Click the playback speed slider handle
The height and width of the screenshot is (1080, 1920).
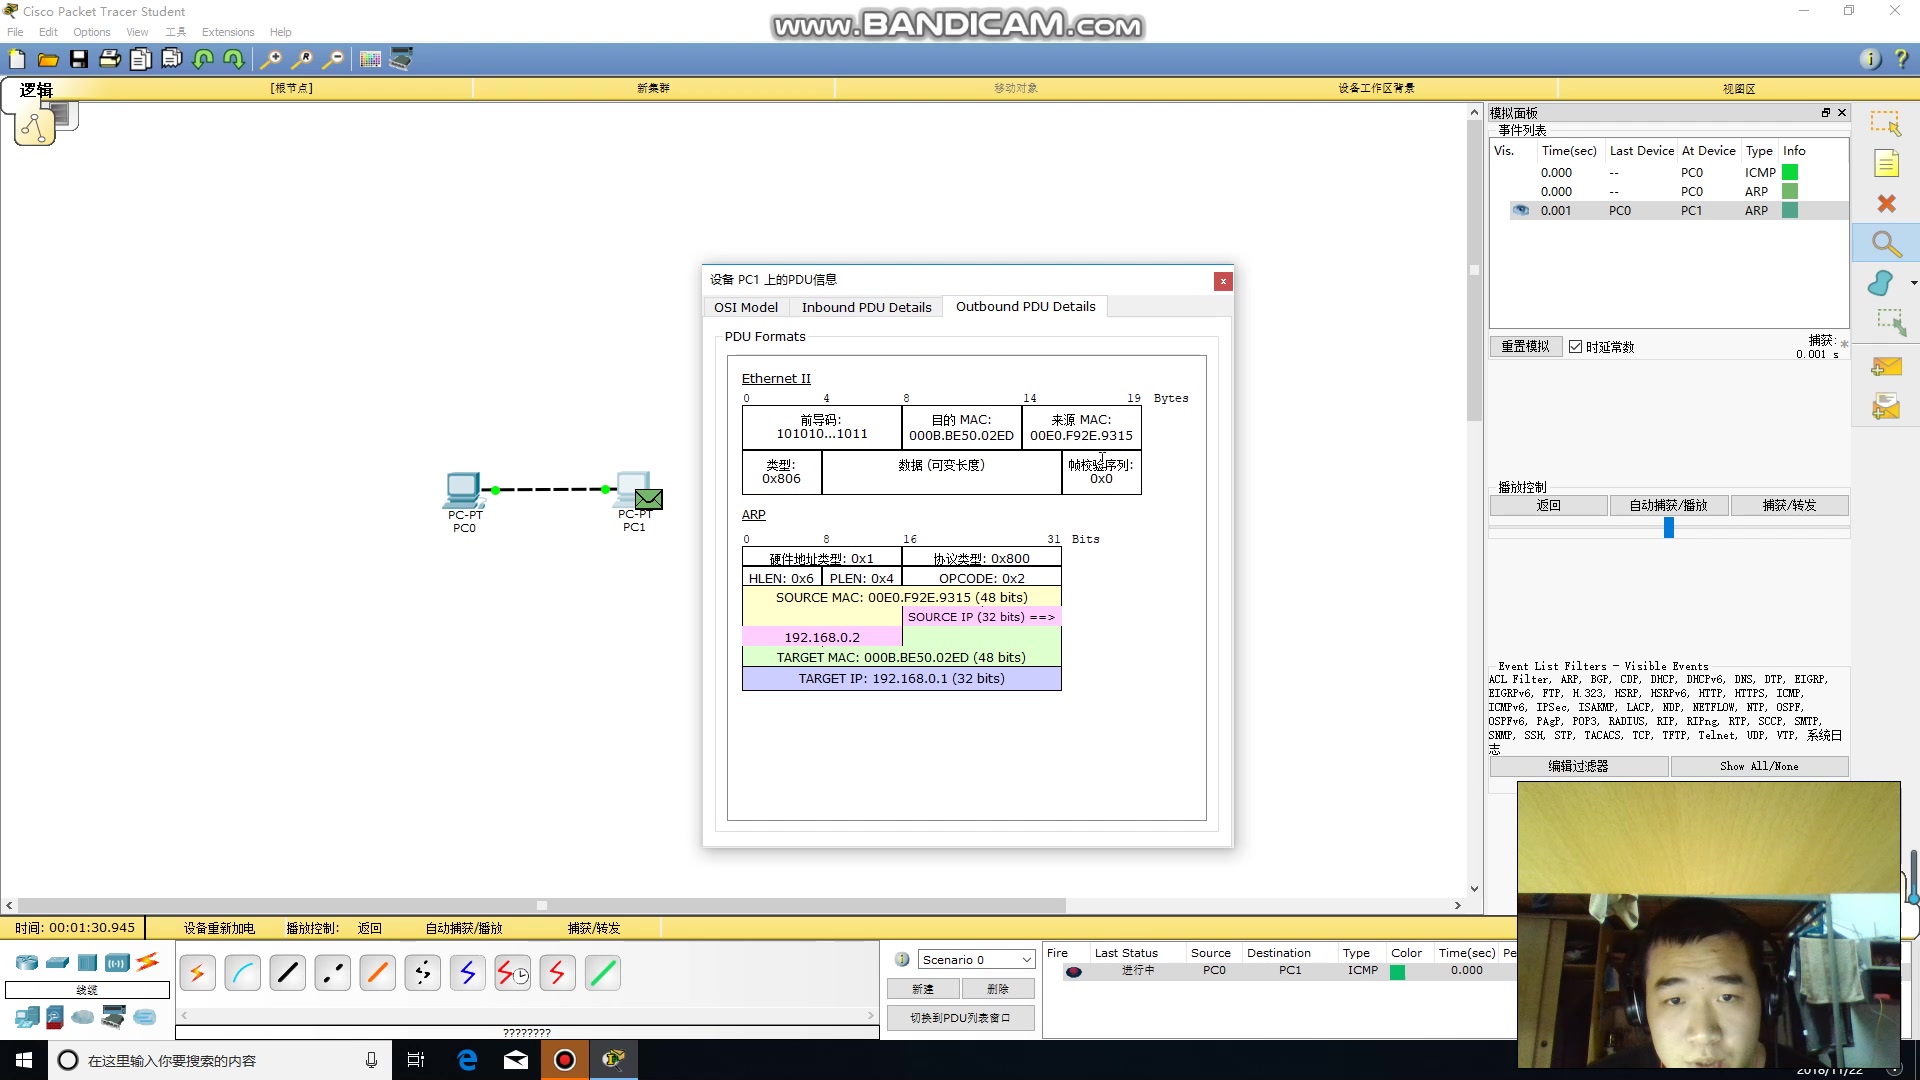pos(1669,528)
